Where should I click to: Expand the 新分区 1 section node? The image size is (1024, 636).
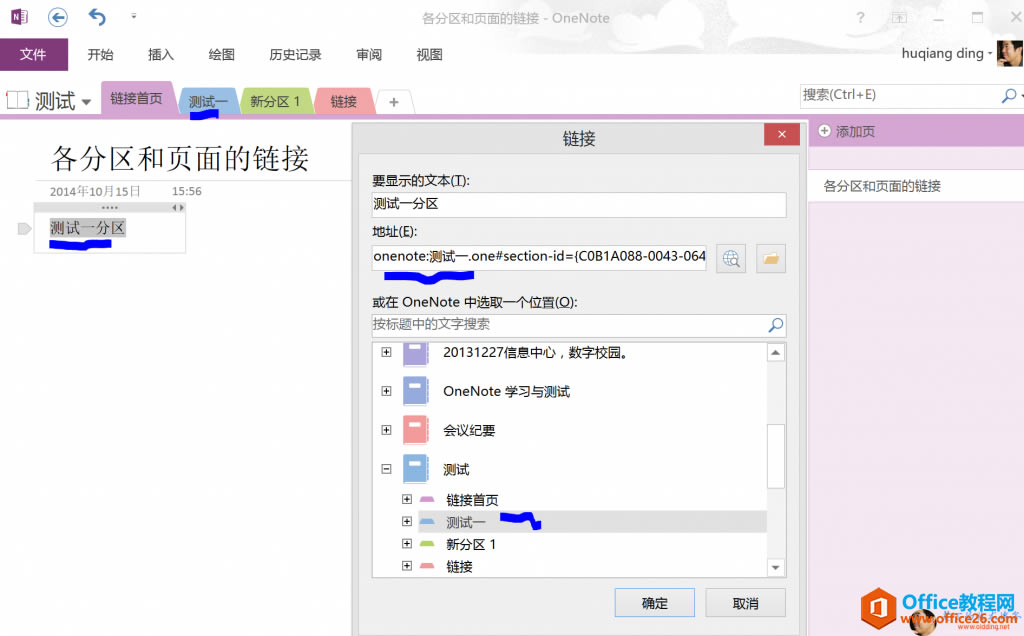point(407,544)
